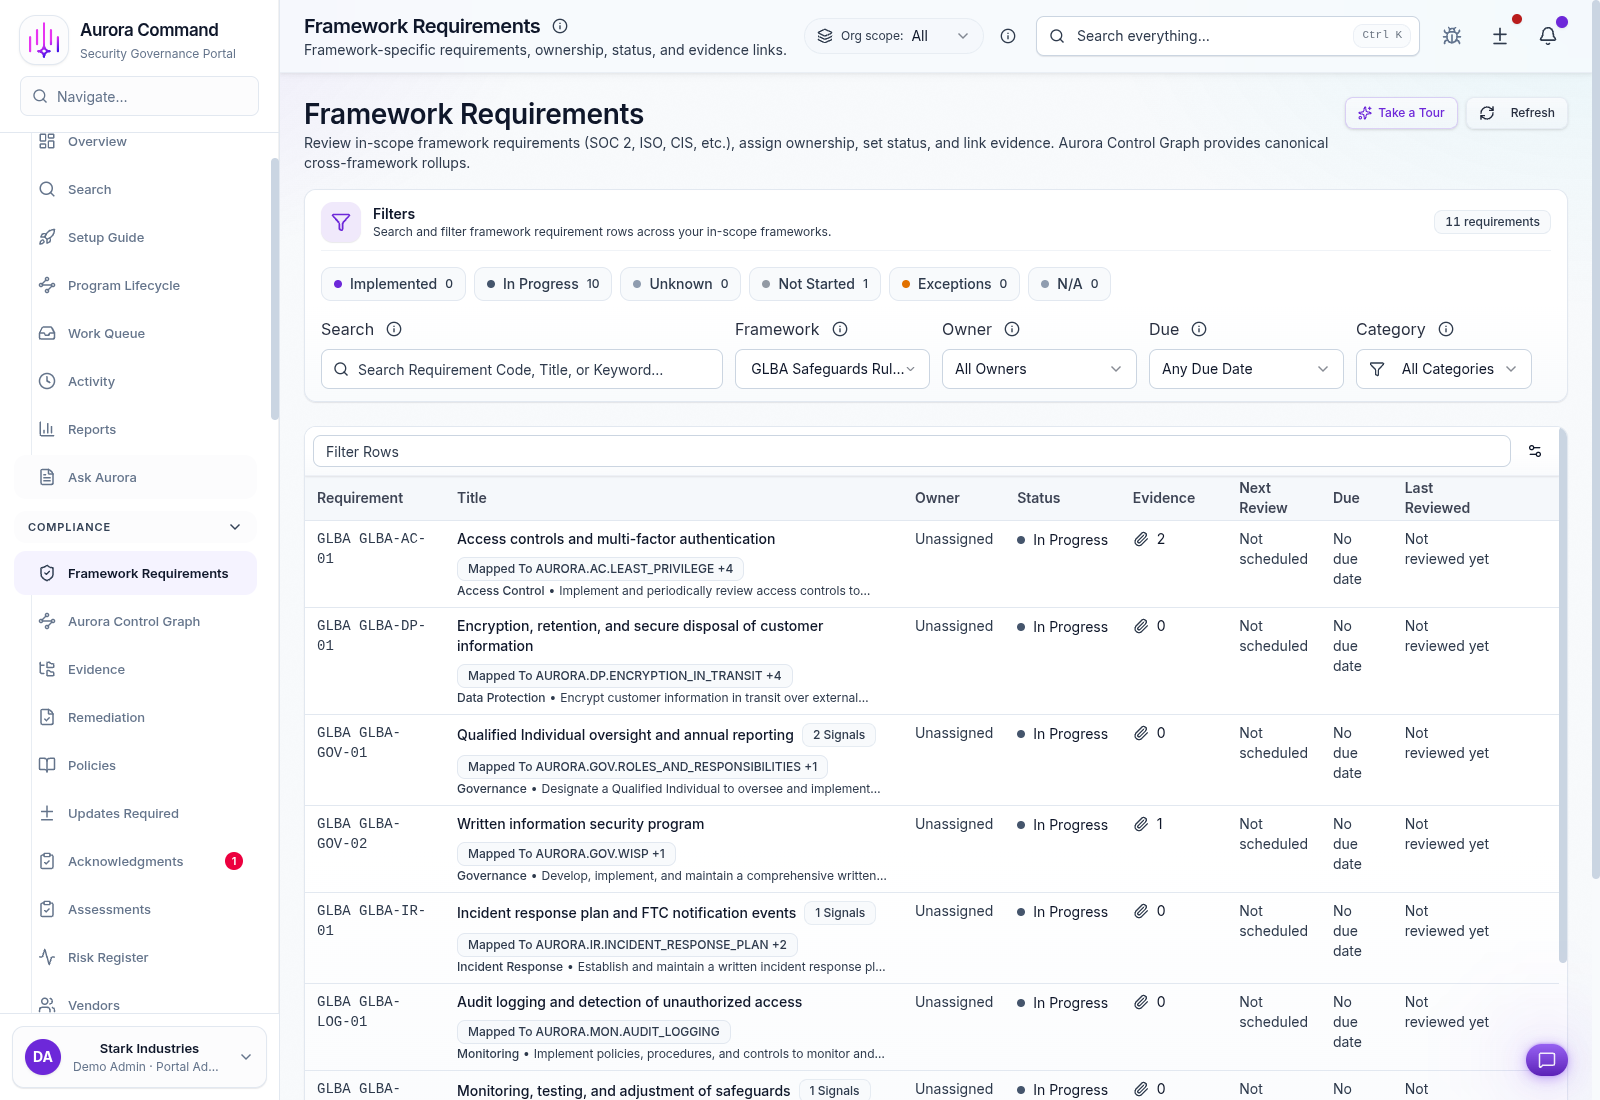Click the Filter Rows input field
This screenshot has height=1100, width=1600.
pyautogui.click(x=910, y=451)
